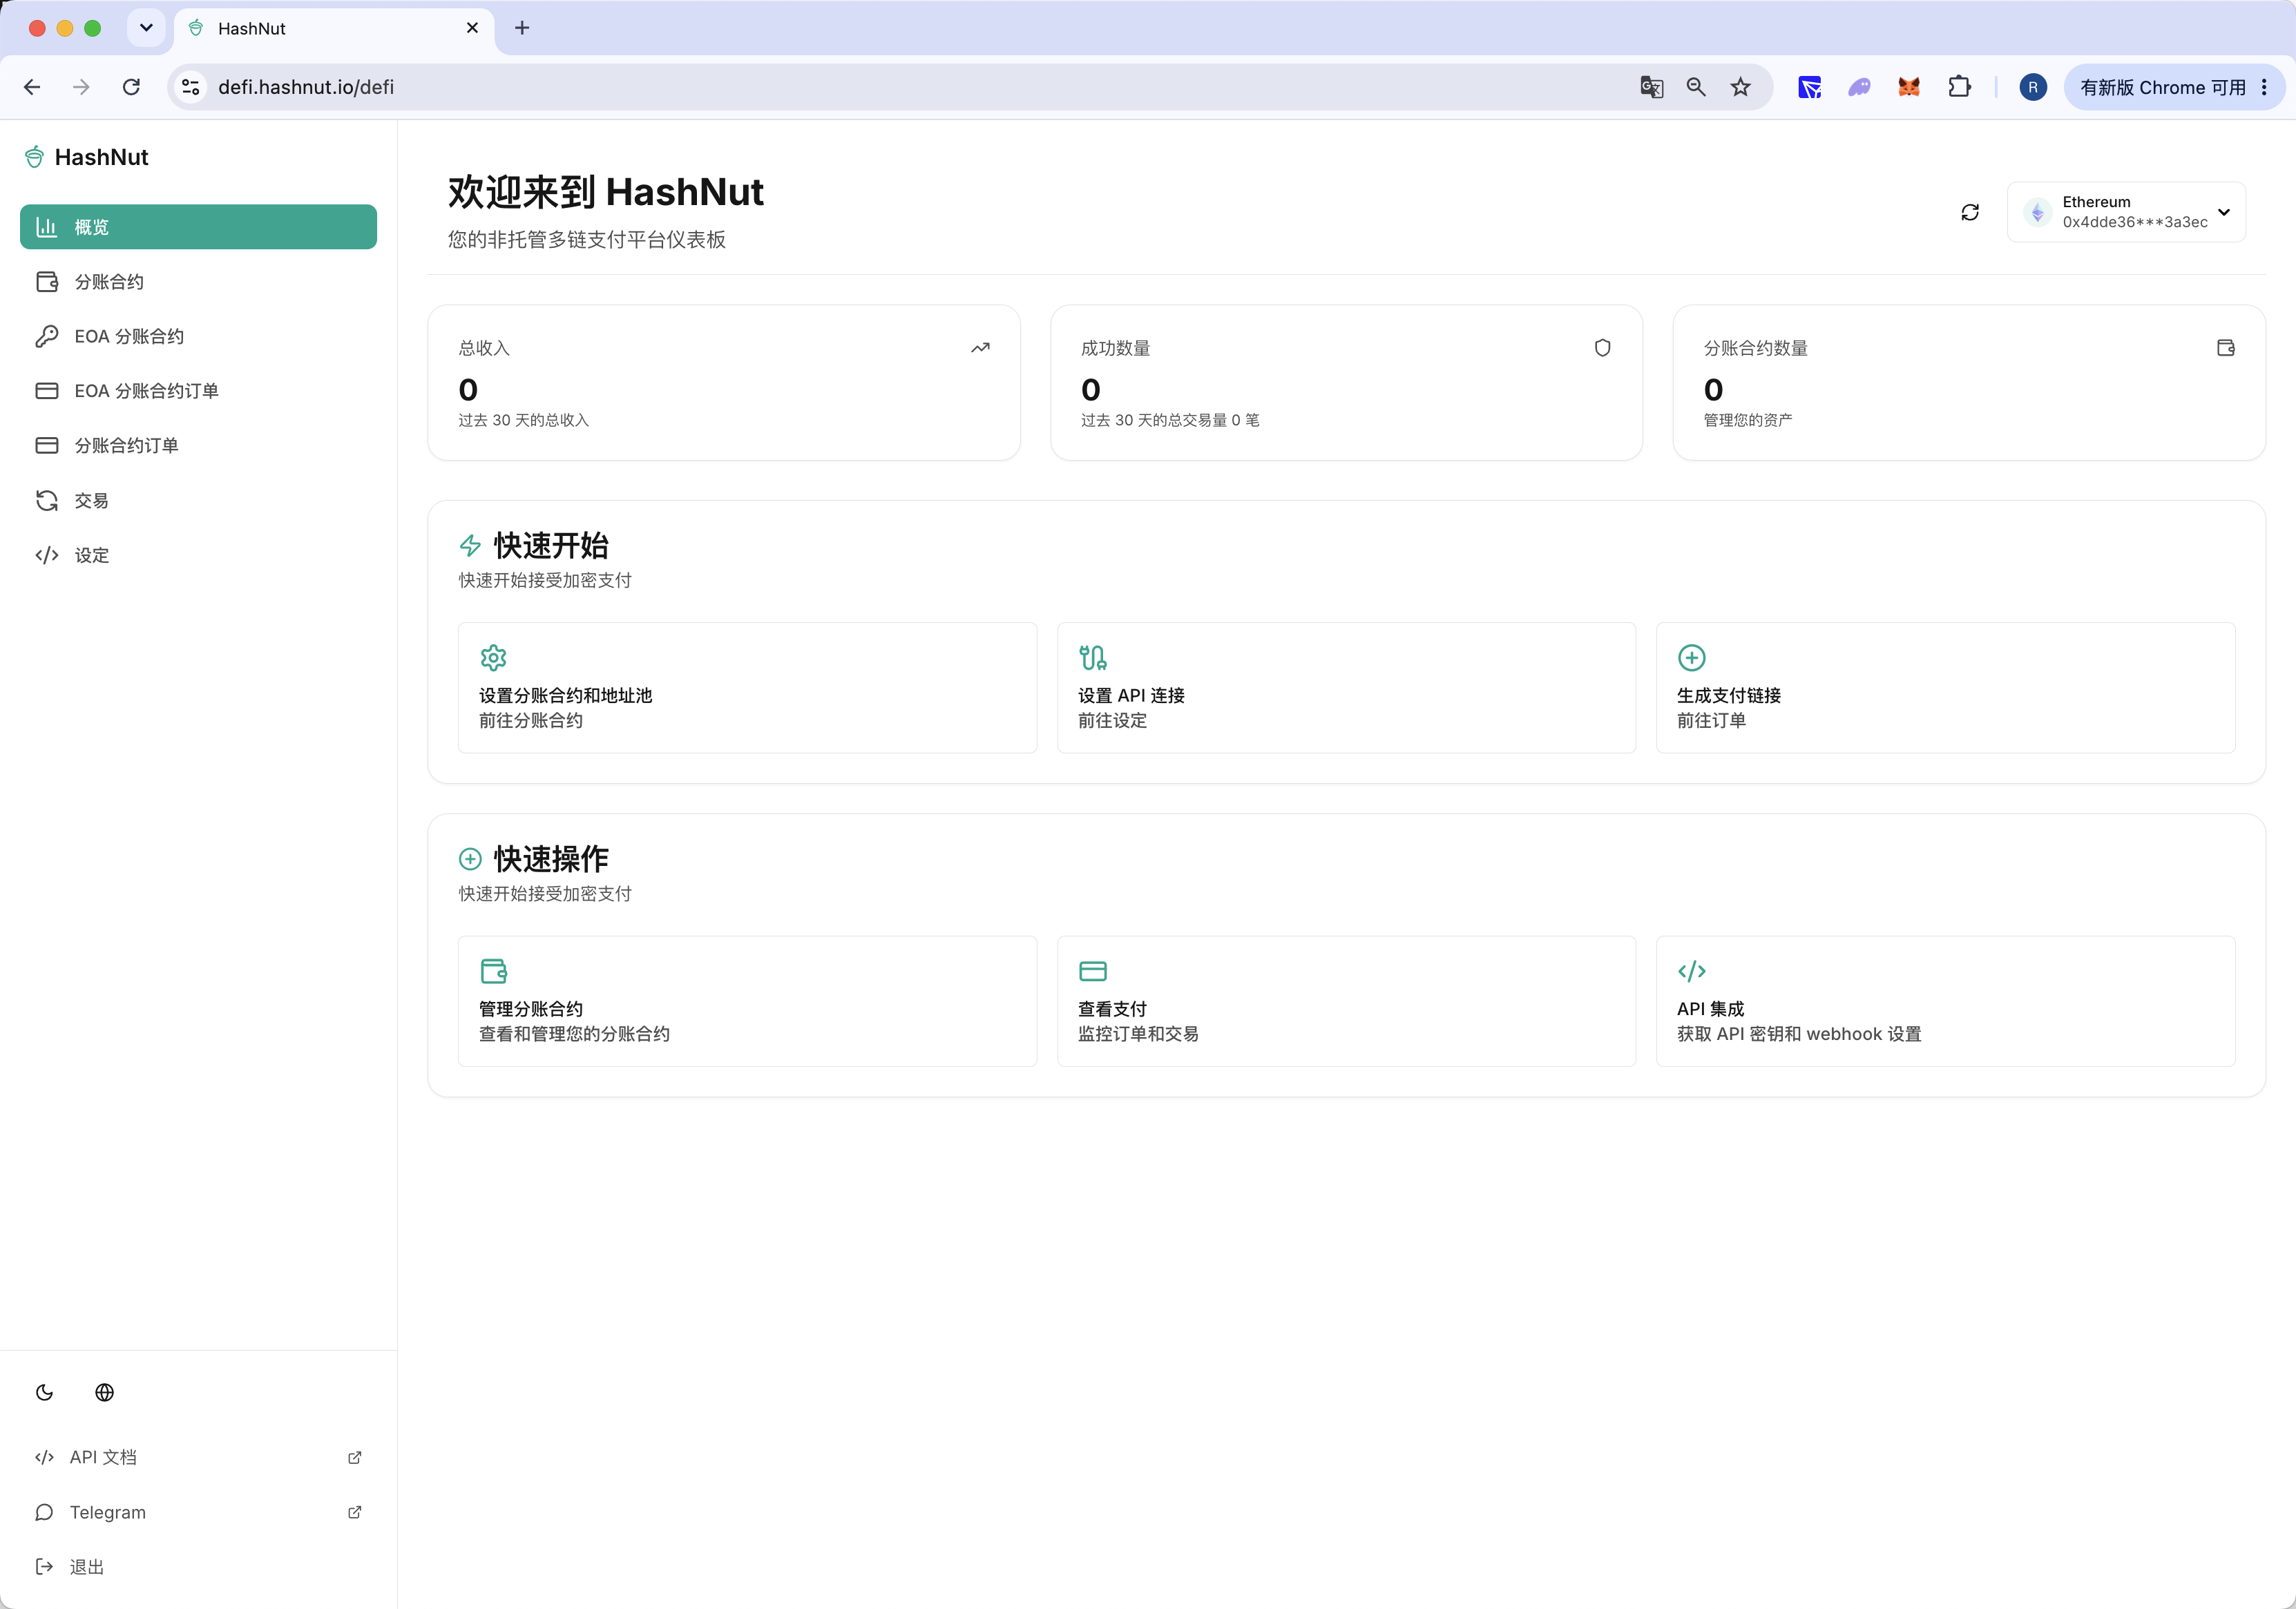Viewport: 2296px width, 1609px height.
Task: Click the card icon in 查看支付 card
Action: 1092,971
